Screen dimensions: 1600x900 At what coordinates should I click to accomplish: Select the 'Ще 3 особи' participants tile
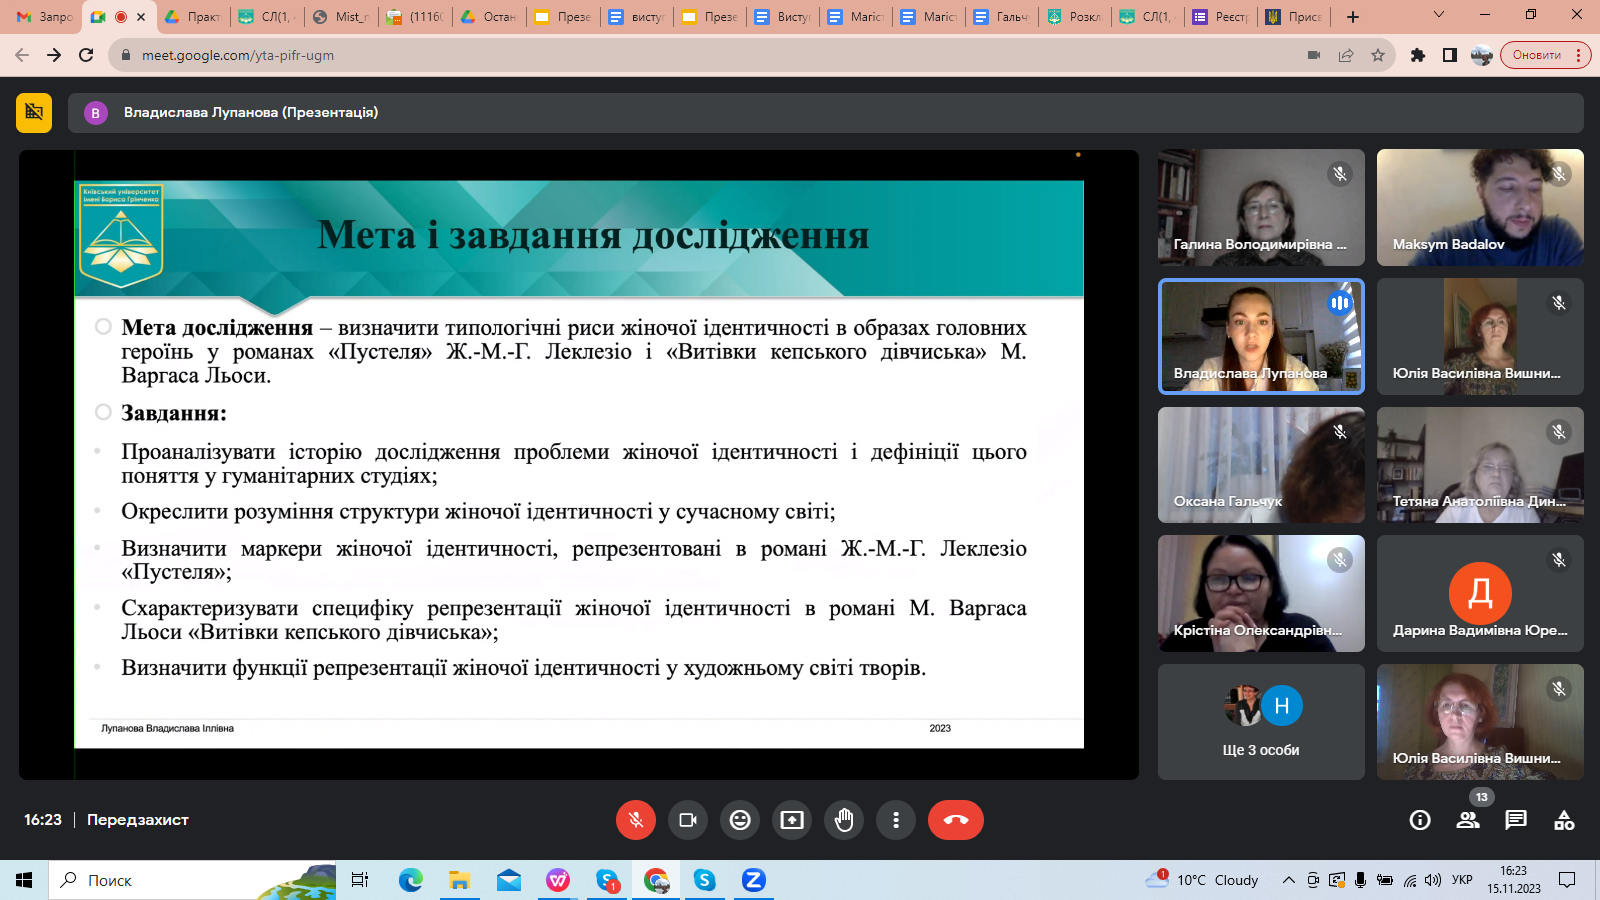pos(1261,722)
